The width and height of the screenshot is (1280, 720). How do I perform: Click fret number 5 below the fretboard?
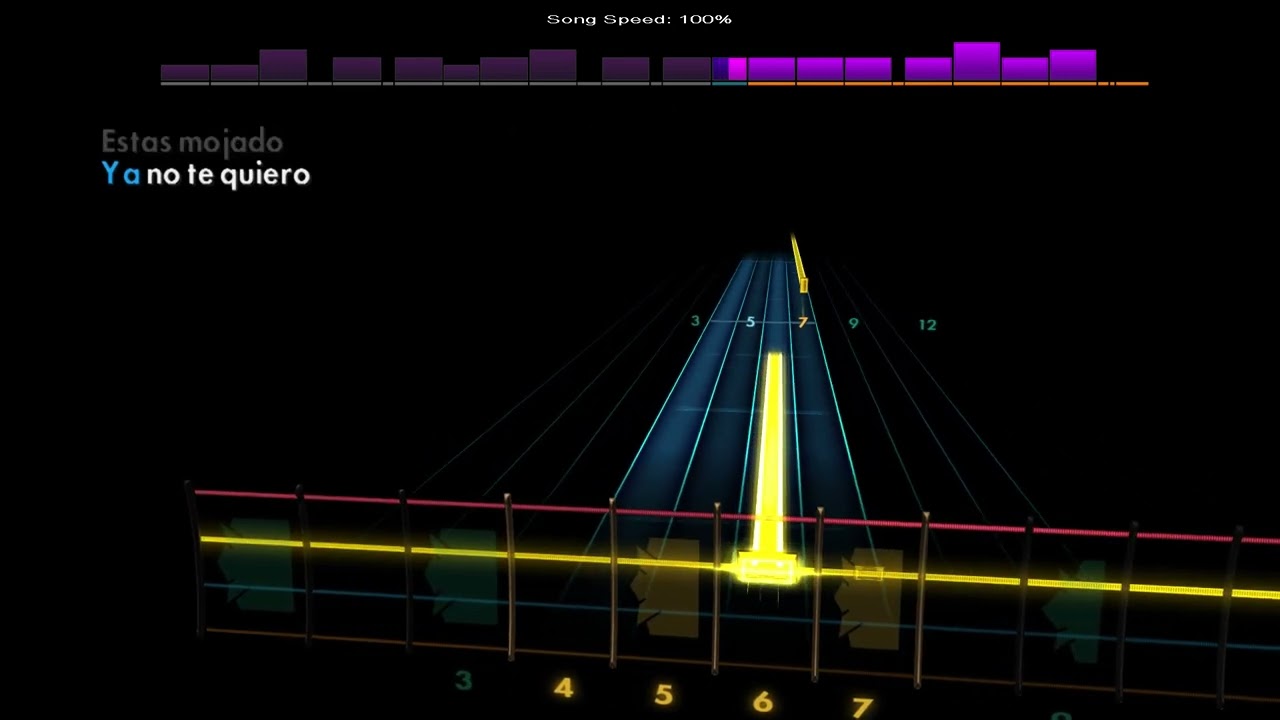tap(663, 695)
